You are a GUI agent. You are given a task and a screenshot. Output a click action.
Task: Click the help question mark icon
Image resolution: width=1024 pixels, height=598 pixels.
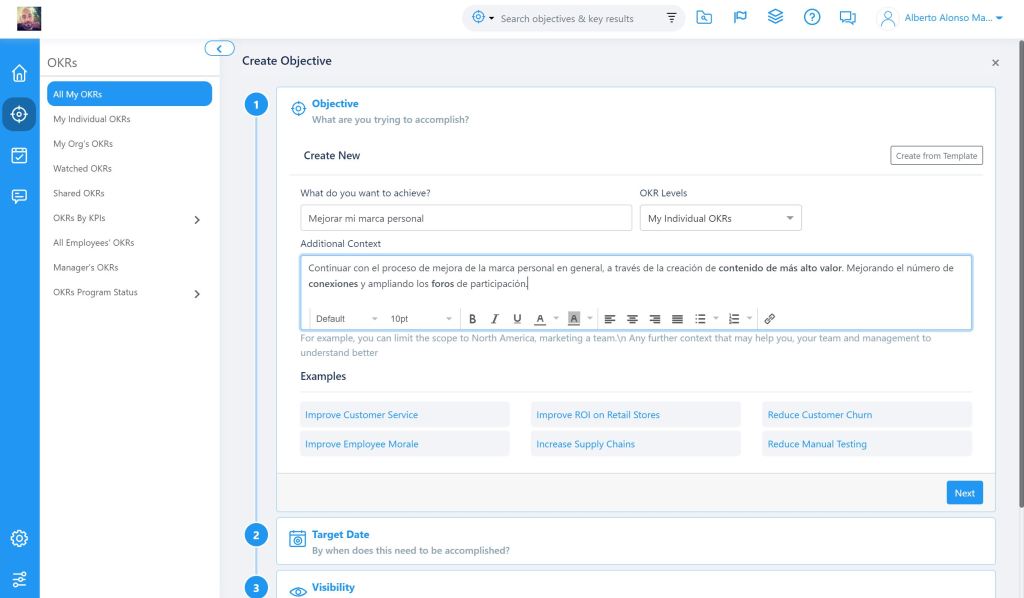pos(812,18)
